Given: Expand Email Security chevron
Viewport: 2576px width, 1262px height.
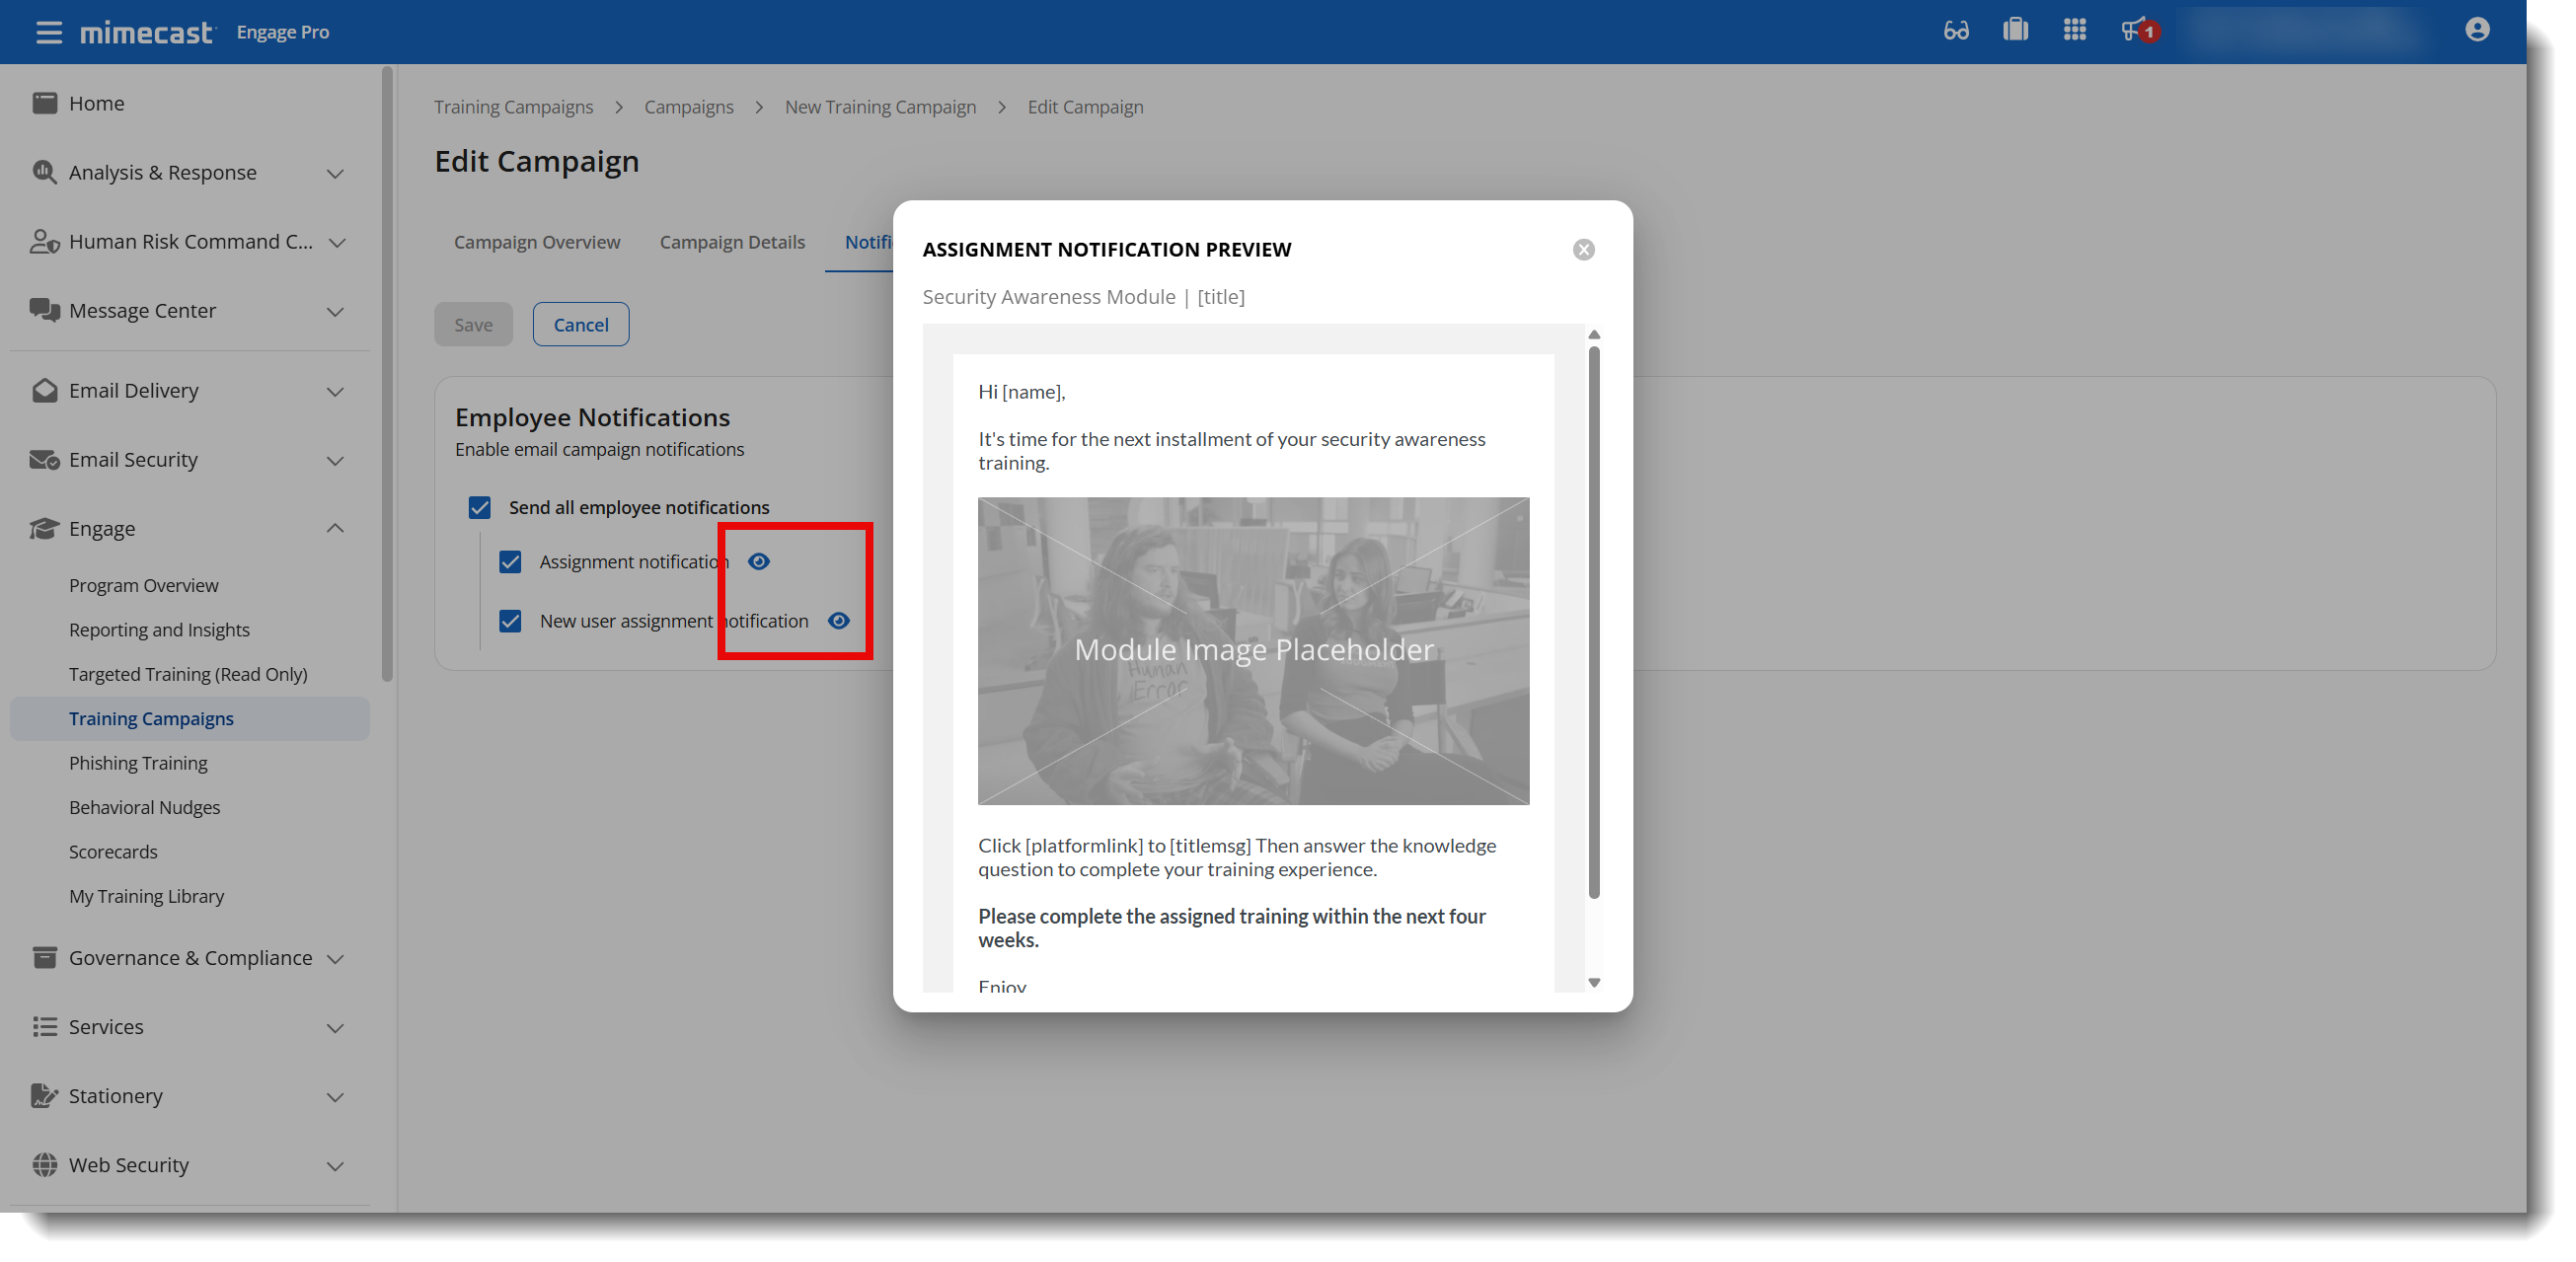Looking at the screenshot, I should [x=335, y=460].
